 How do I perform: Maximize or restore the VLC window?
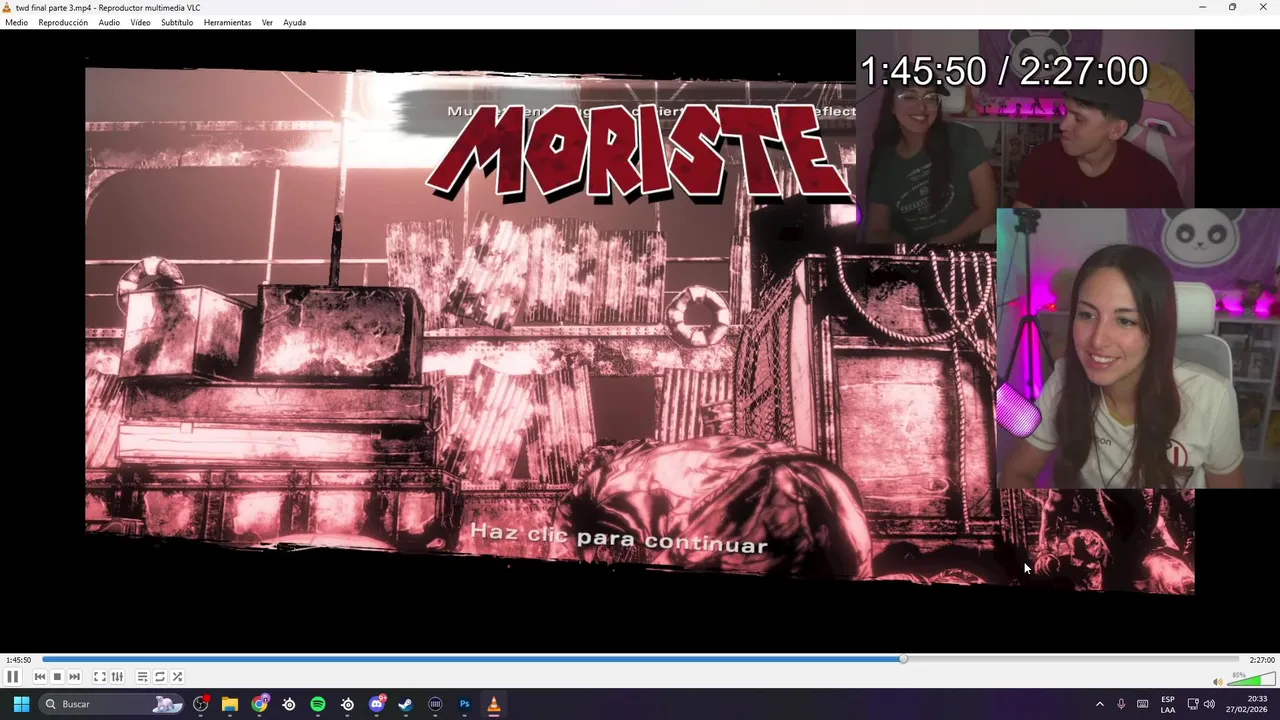coord(1232,7)
